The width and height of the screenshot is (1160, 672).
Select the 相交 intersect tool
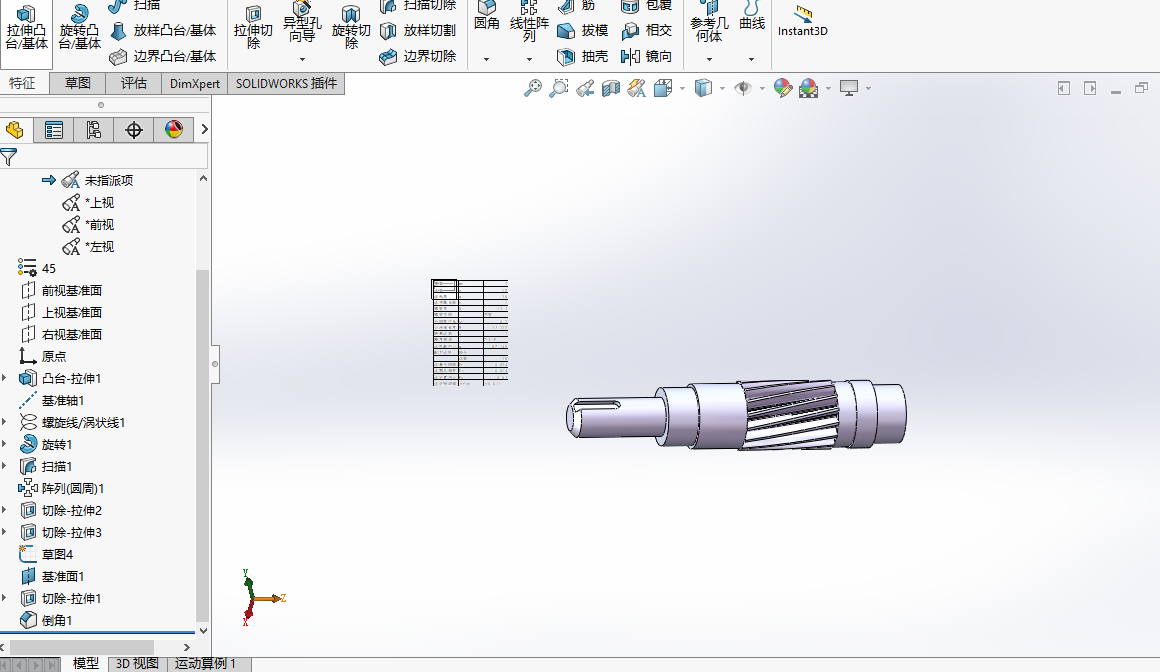coord(647,30)
